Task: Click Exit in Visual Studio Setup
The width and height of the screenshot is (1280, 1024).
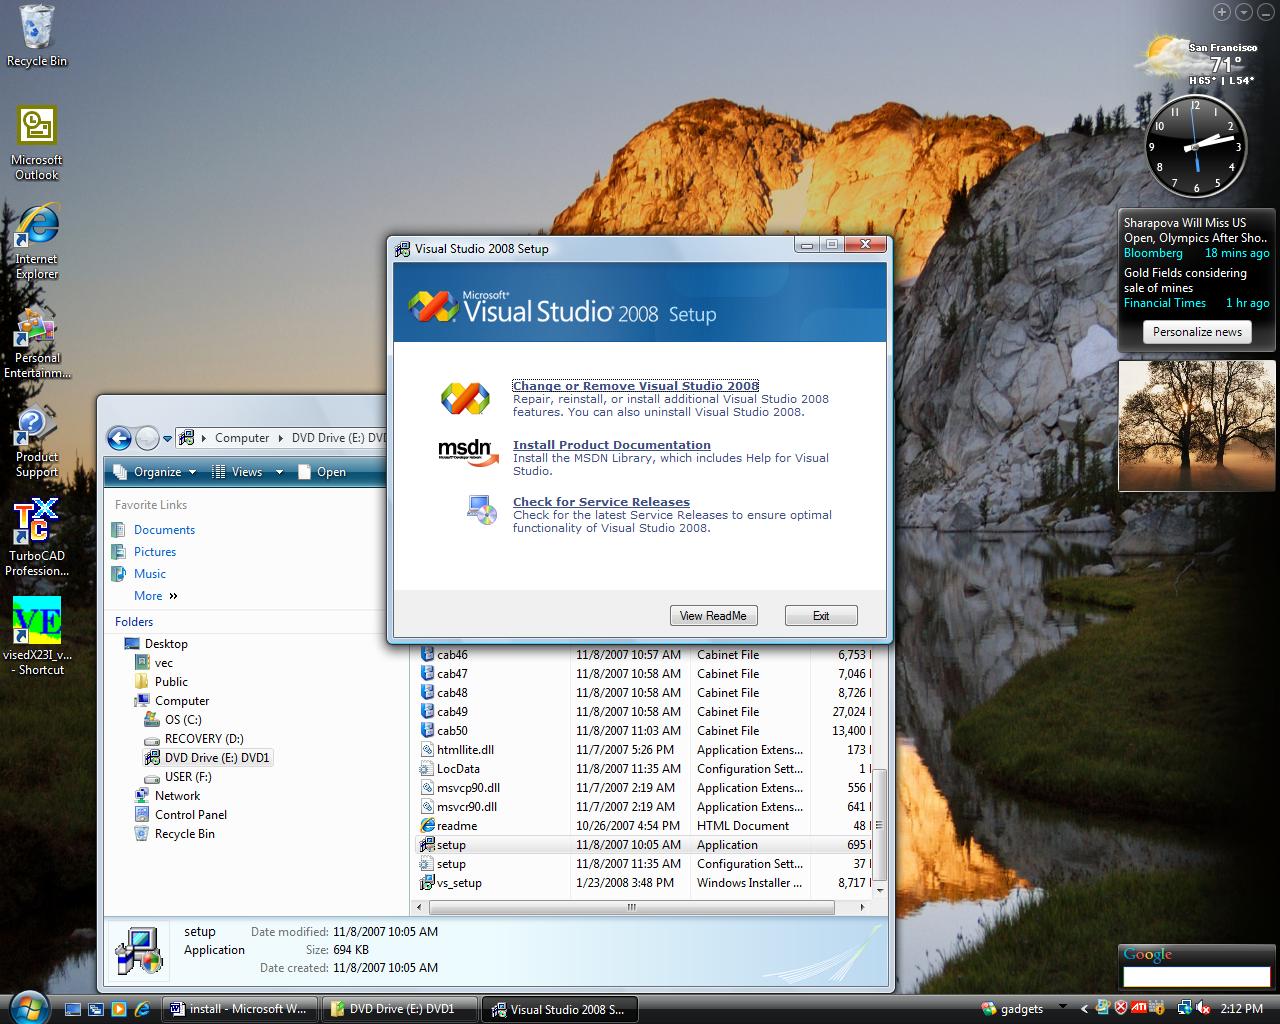Action: pyautogui.click(x=821, y=616)
